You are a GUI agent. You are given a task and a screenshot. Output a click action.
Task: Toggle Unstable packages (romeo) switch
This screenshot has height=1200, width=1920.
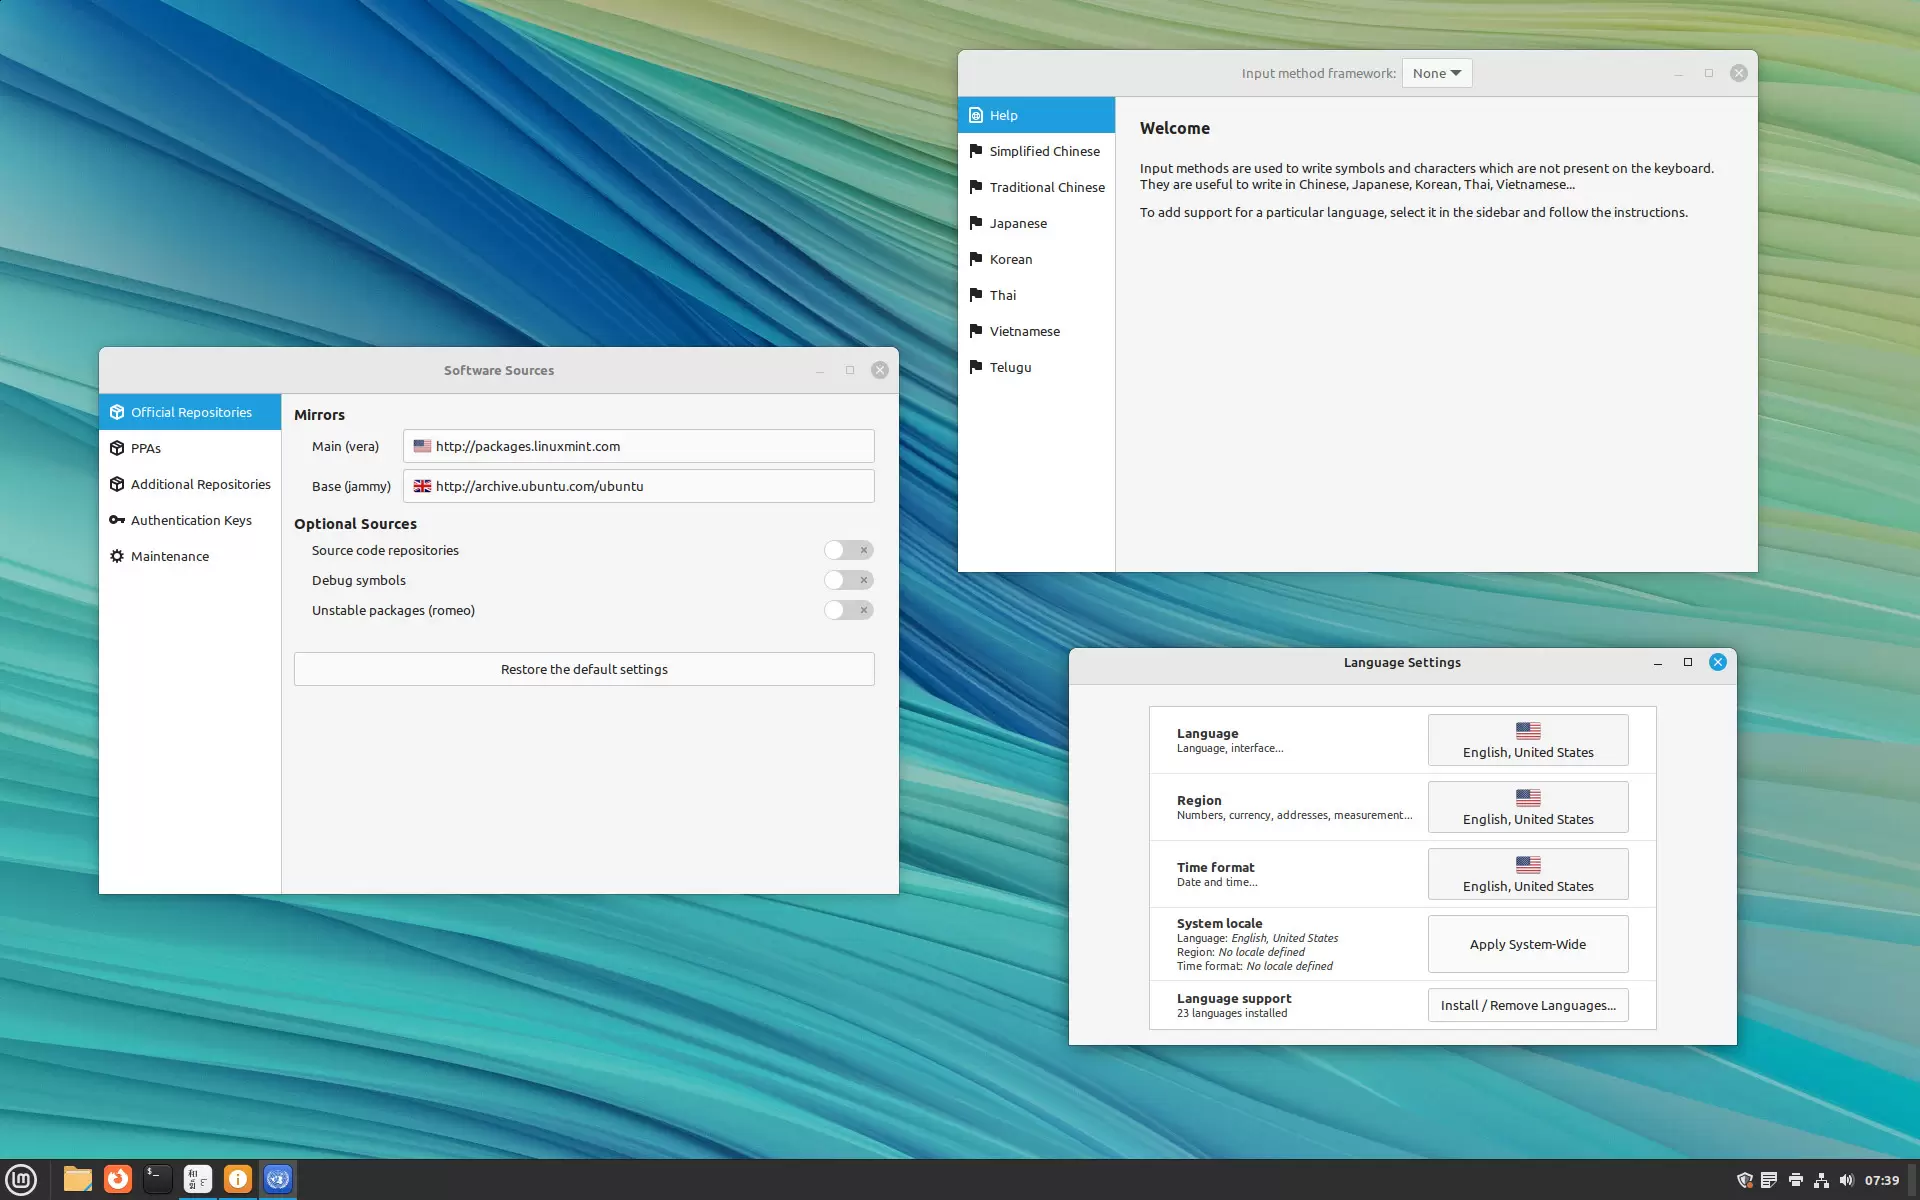[847, 610]
